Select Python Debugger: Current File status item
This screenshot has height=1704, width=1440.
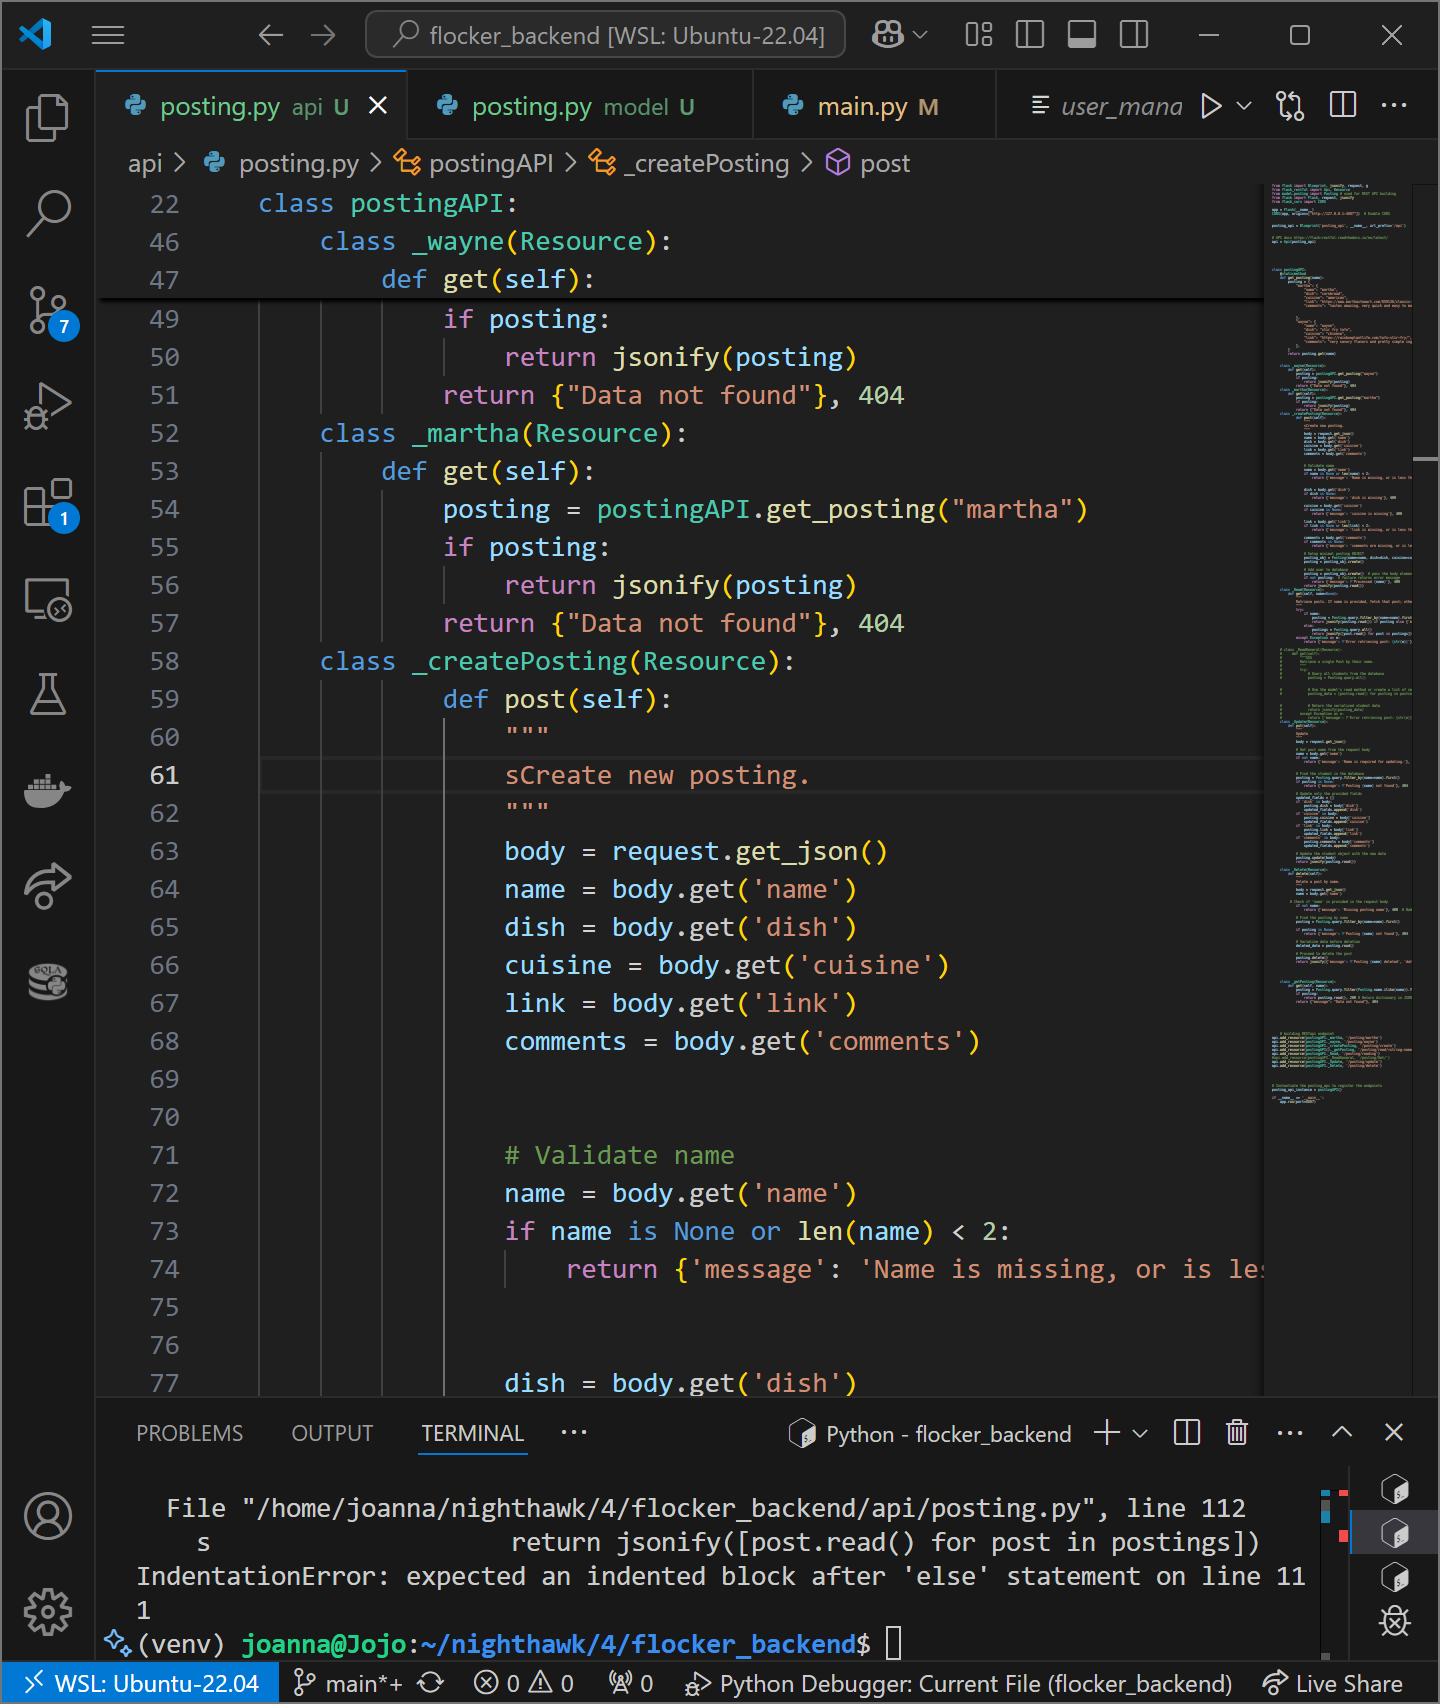coord(958,1684)
